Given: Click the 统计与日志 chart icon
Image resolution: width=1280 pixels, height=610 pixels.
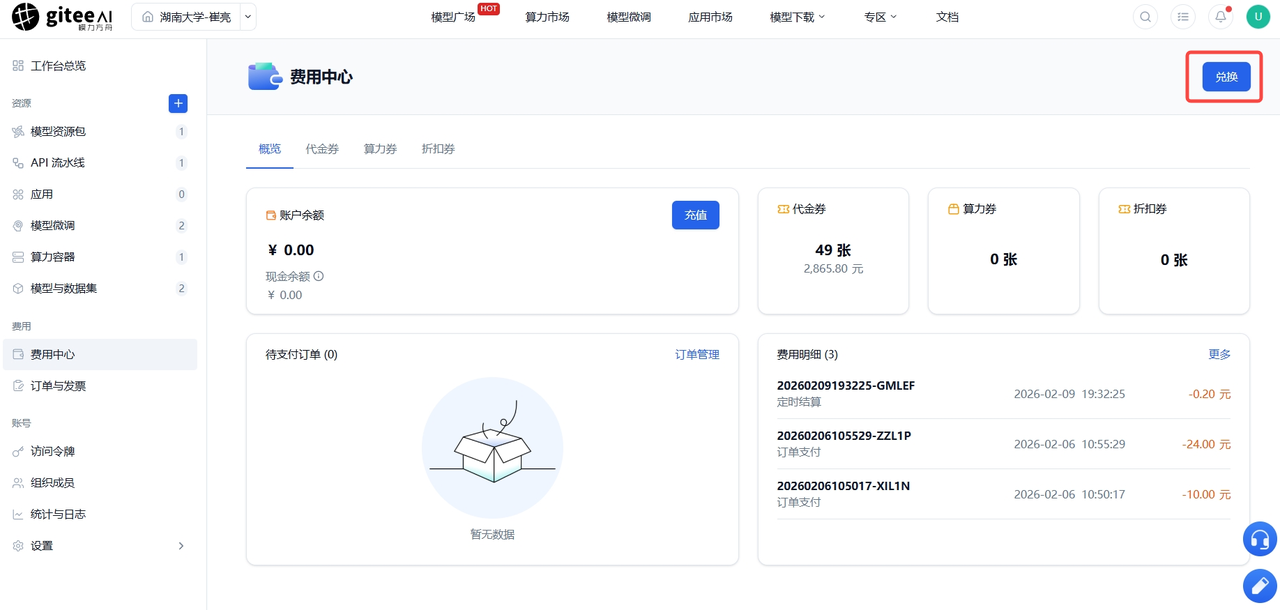Looking at the screenshot, I should click(18, 514).
